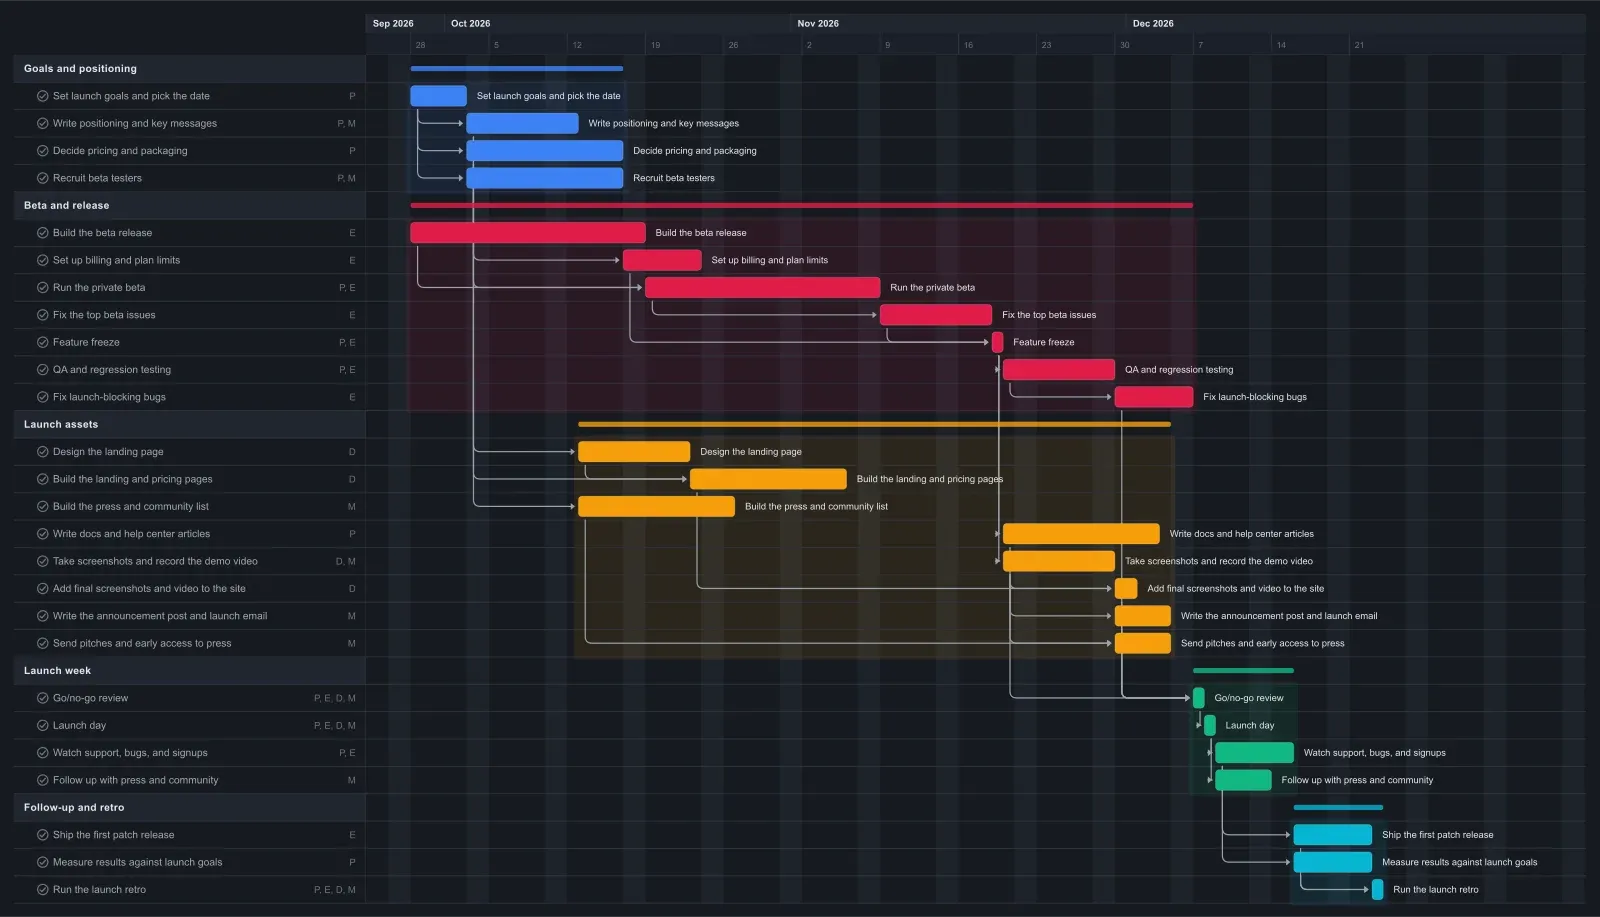Mark Decide pricing and packaging complete

click(43, 151)
